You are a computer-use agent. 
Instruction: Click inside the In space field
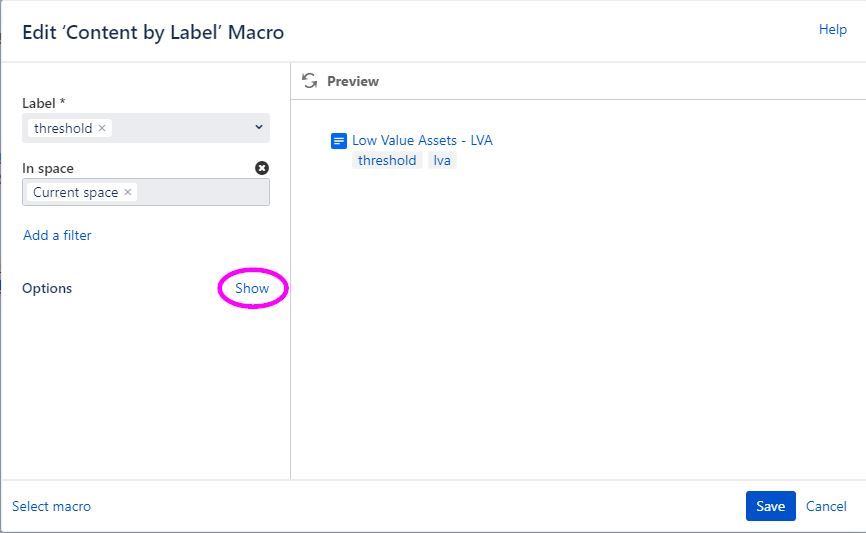(x=146, y=192)
